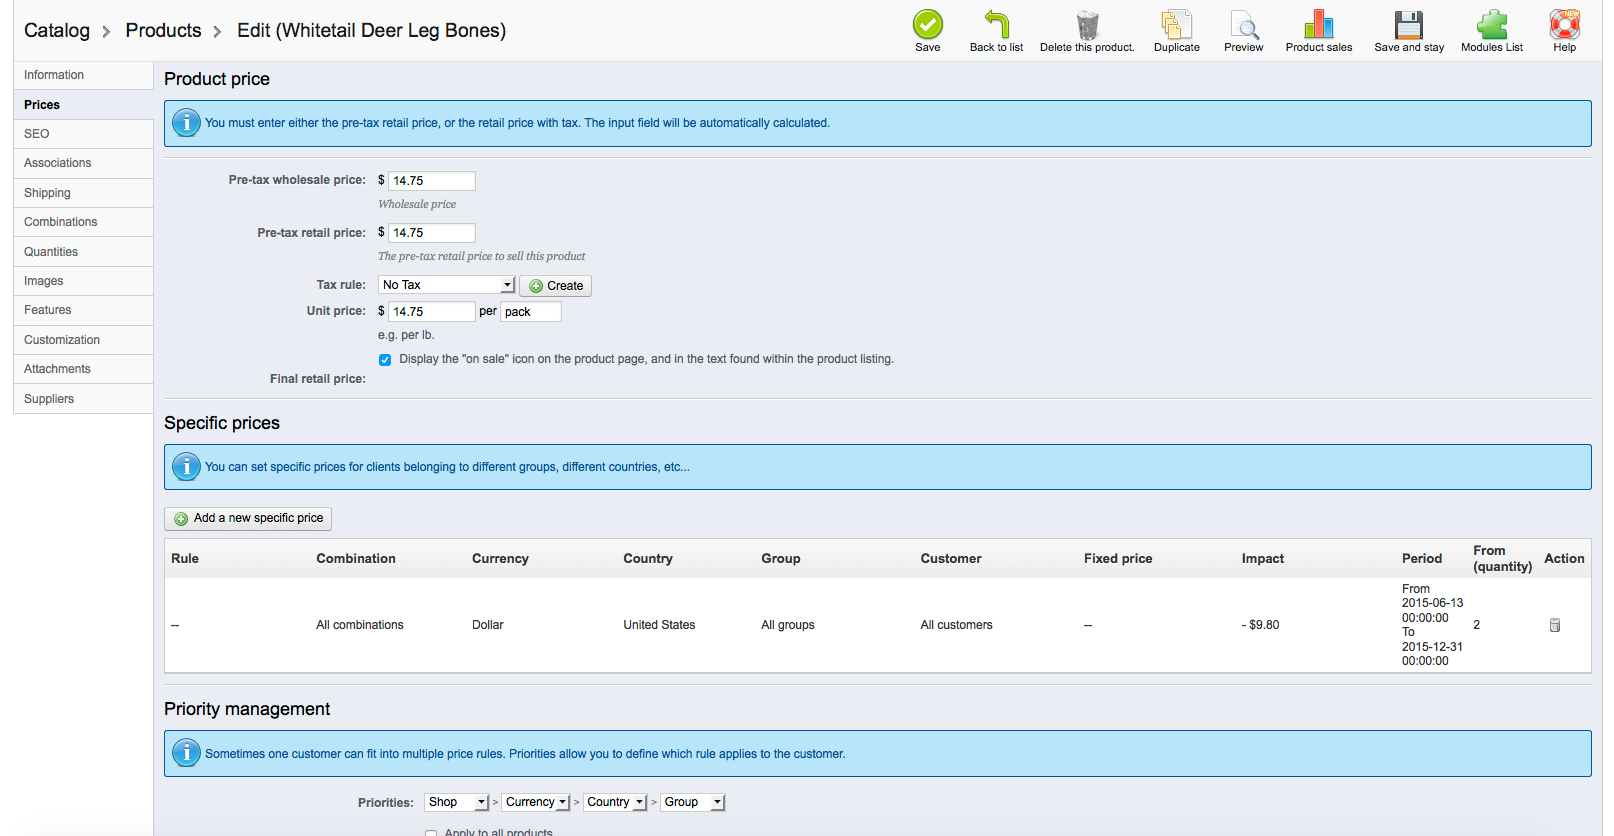Viewport: 1614px width, 836px height.
Task: Focus the Pre-tax retail price field
Action: (431, 233)
